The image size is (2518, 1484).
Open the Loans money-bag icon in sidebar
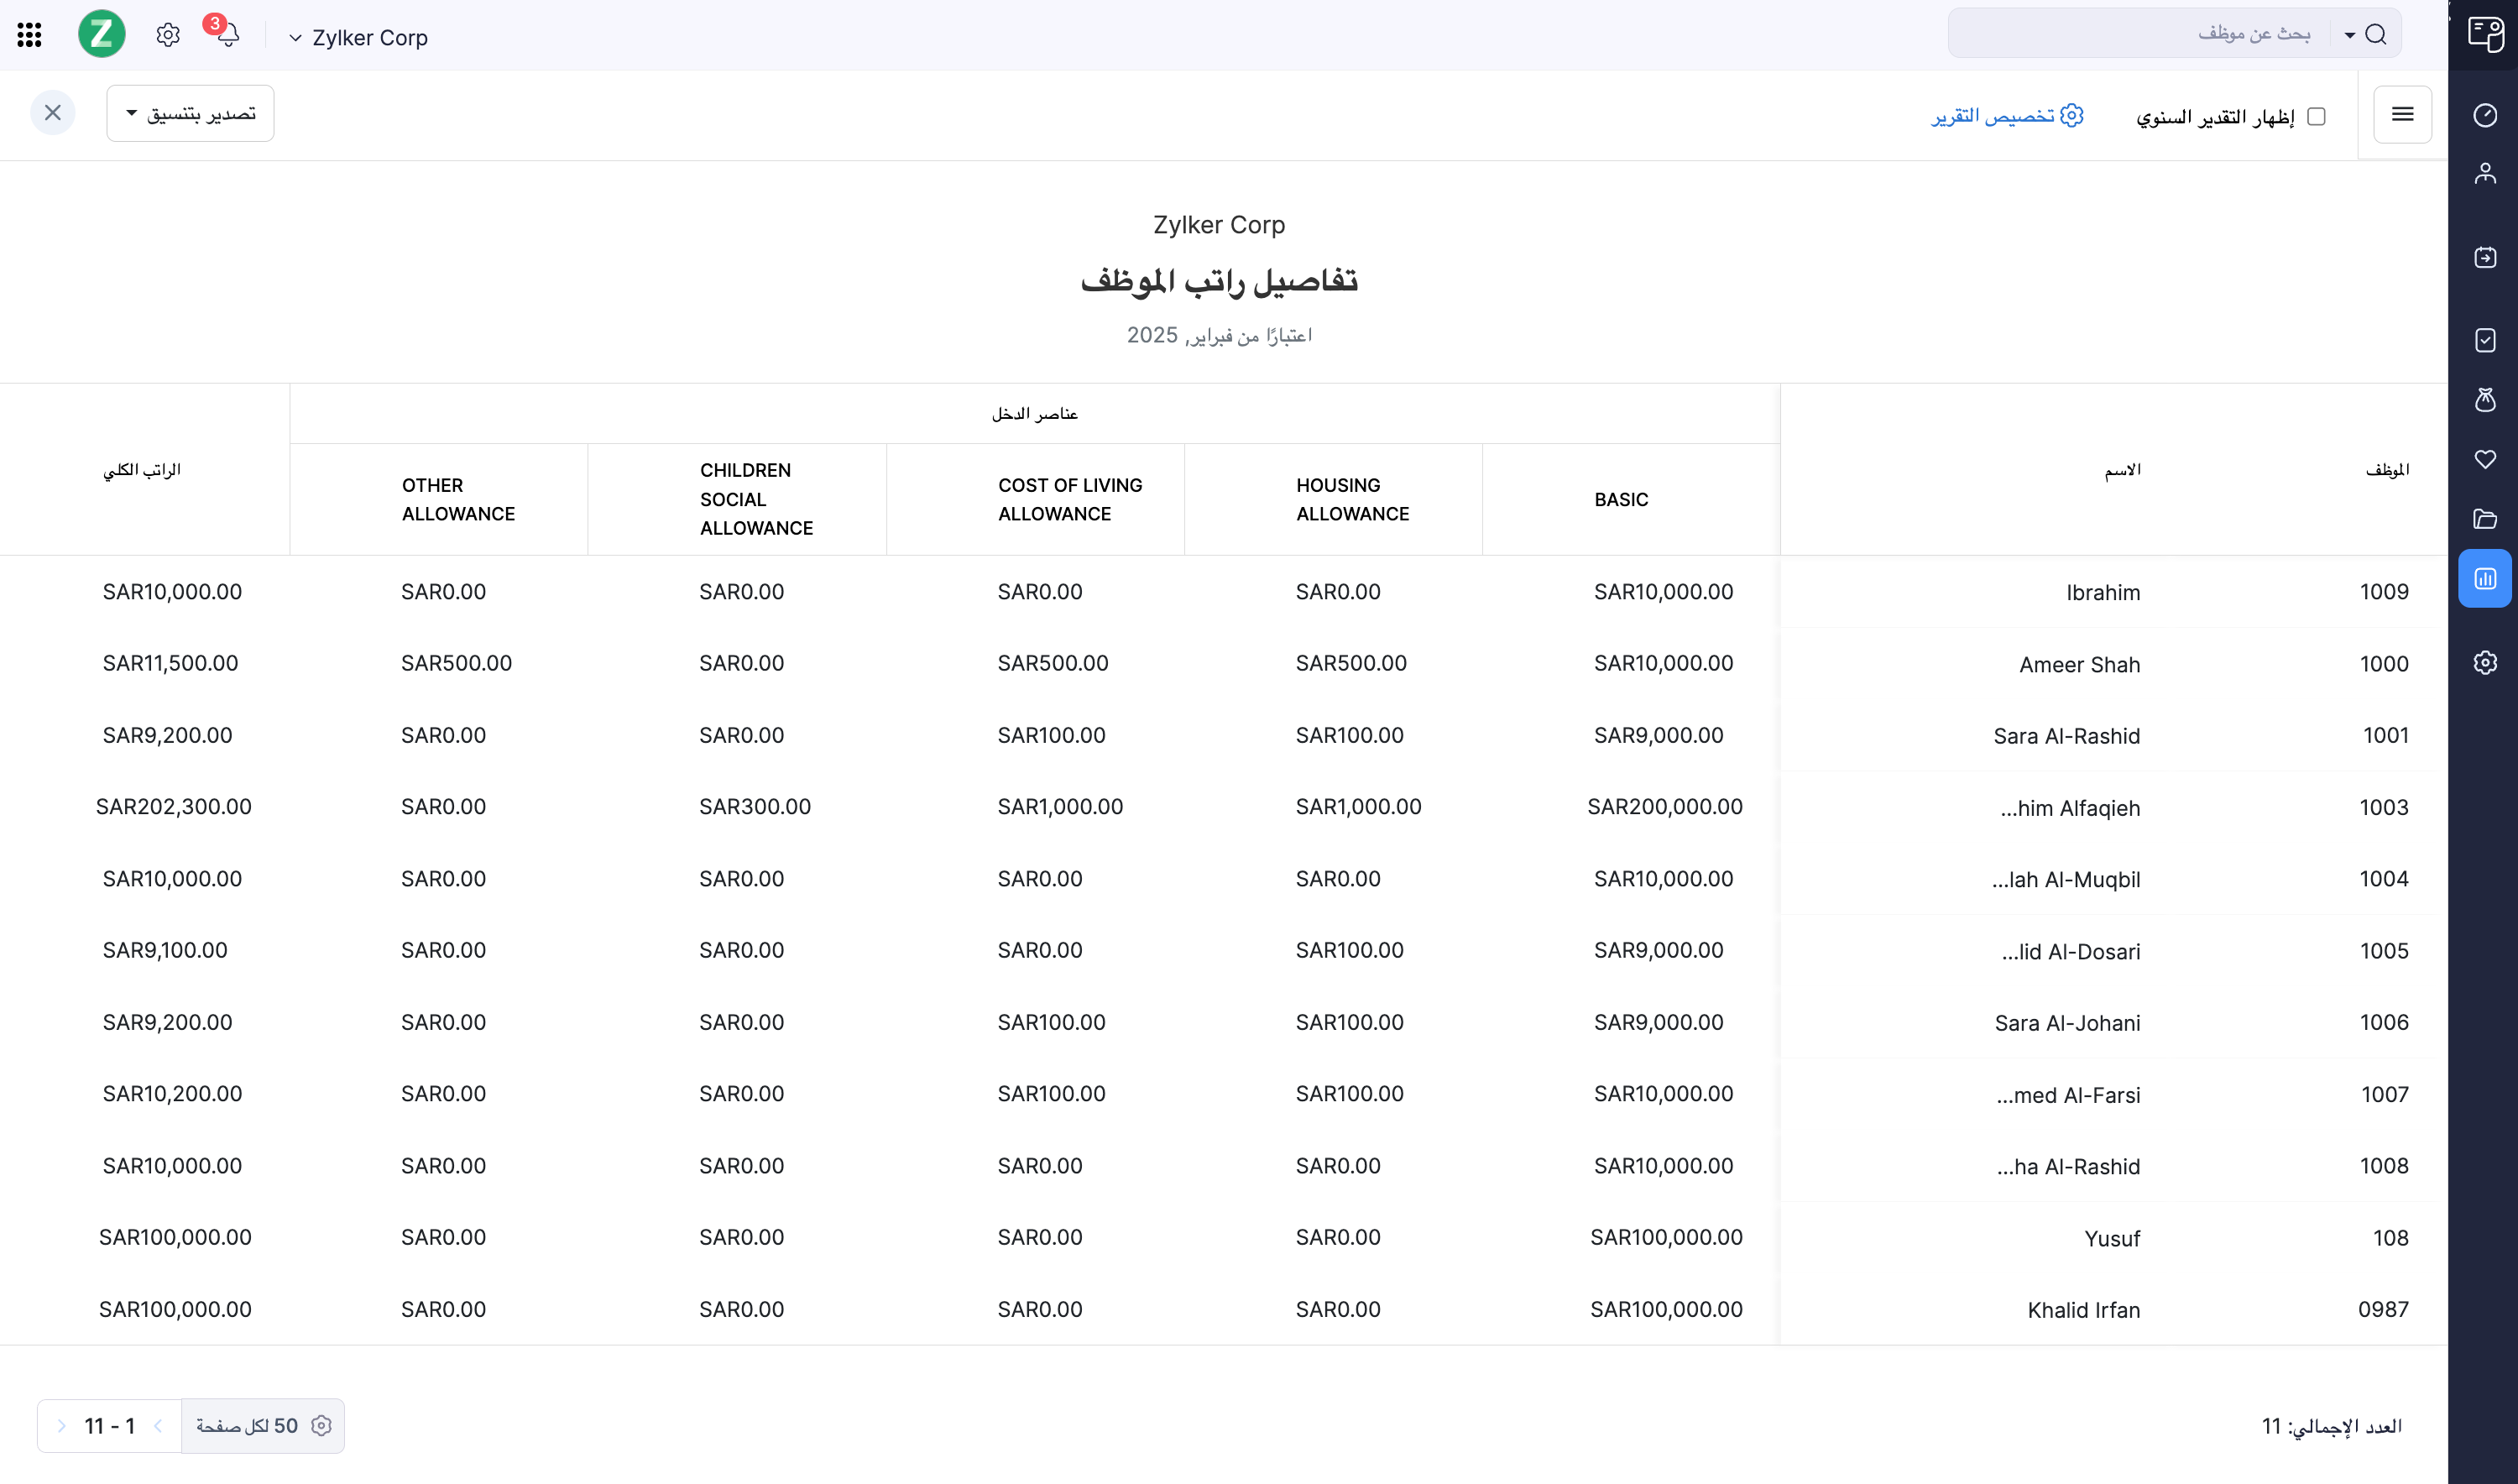coord(2486,401)
